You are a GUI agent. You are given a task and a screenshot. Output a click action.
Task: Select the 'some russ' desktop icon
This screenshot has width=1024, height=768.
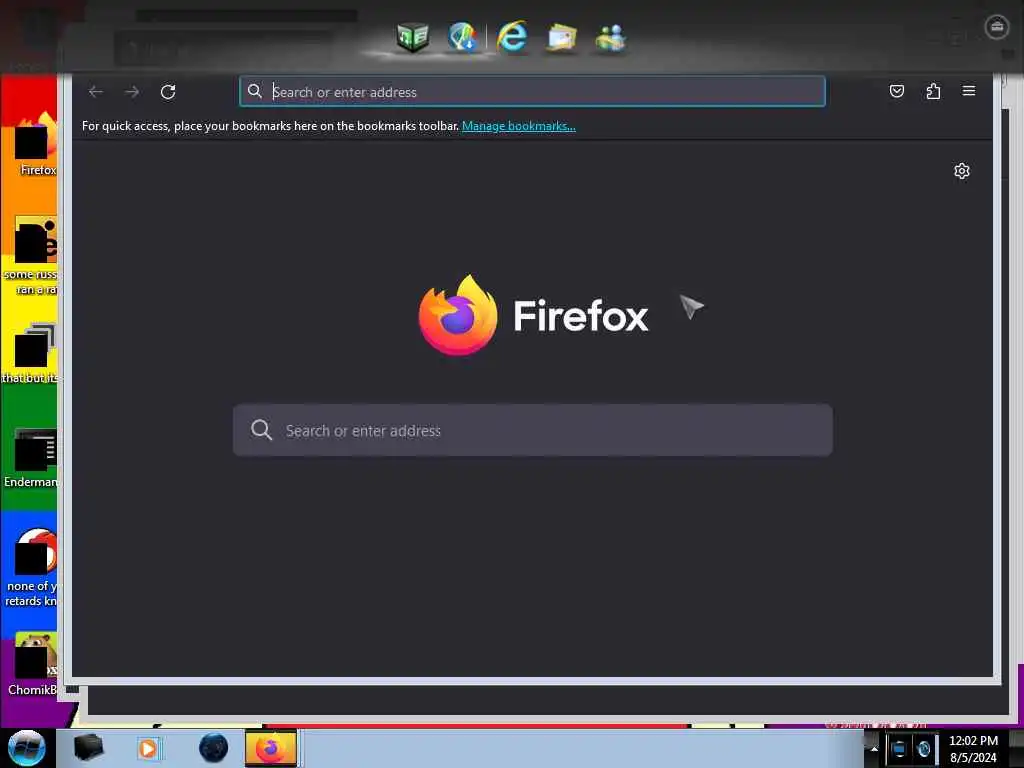click(x=33, y=256)
